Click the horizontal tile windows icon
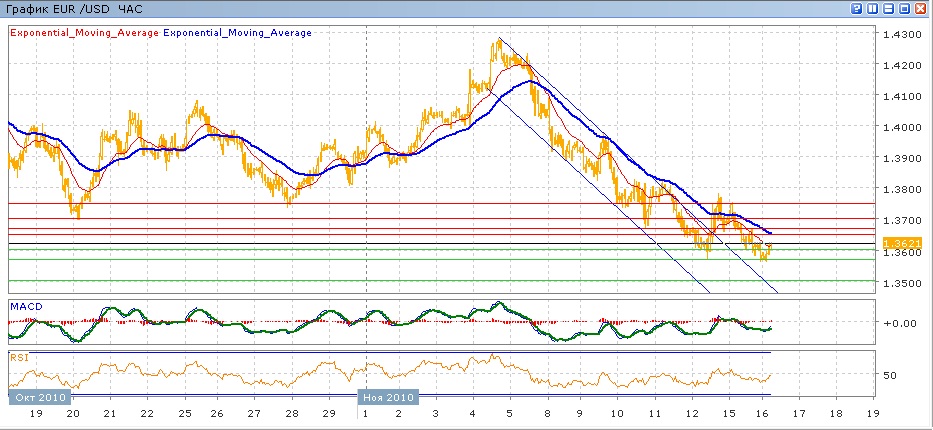The width and height of the screenshot is (933, 430). tap(889, 8)
